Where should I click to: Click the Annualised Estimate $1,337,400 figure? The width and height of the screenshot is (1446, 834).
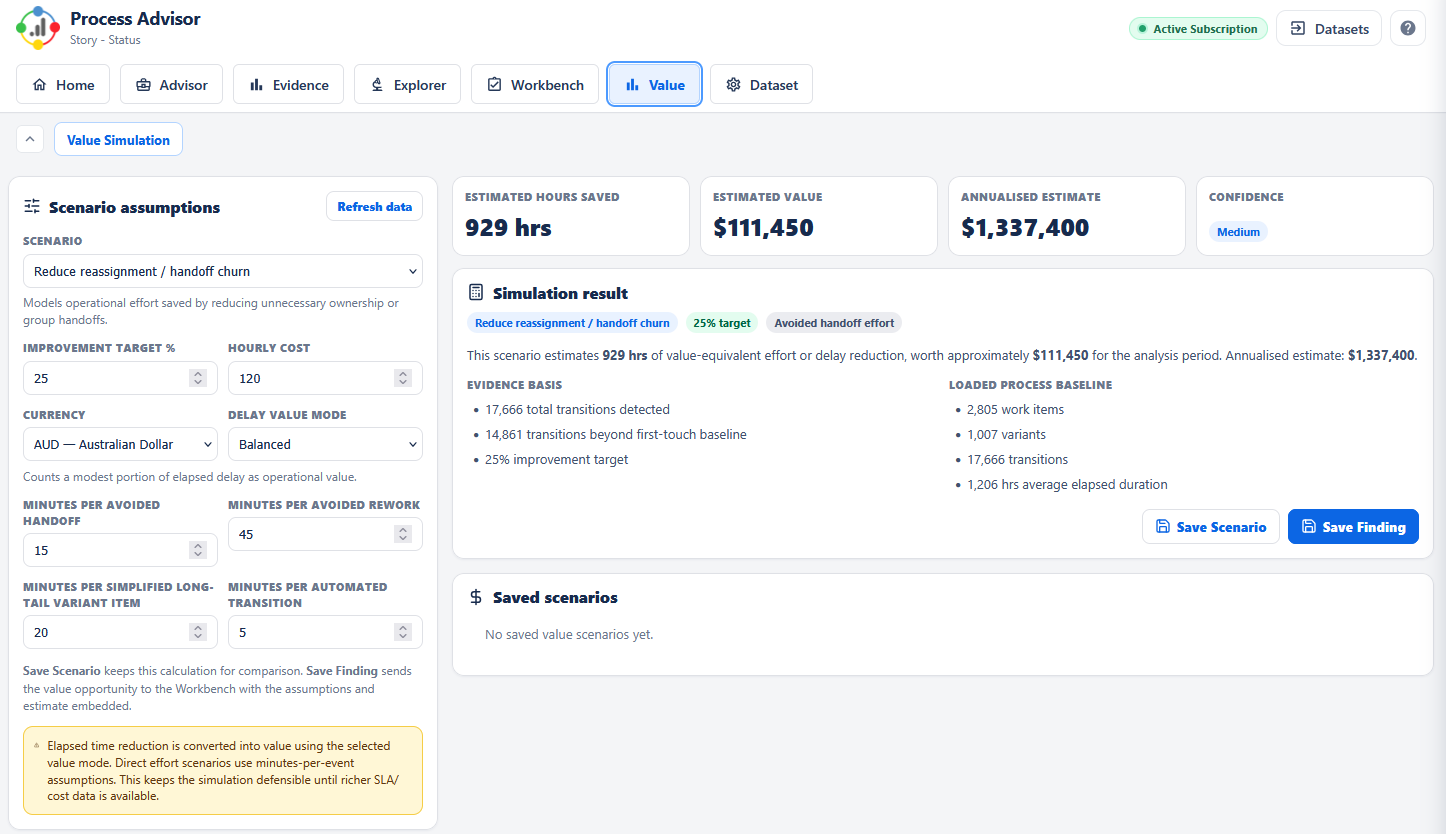pyautogui.click(x=1025, y=228)
